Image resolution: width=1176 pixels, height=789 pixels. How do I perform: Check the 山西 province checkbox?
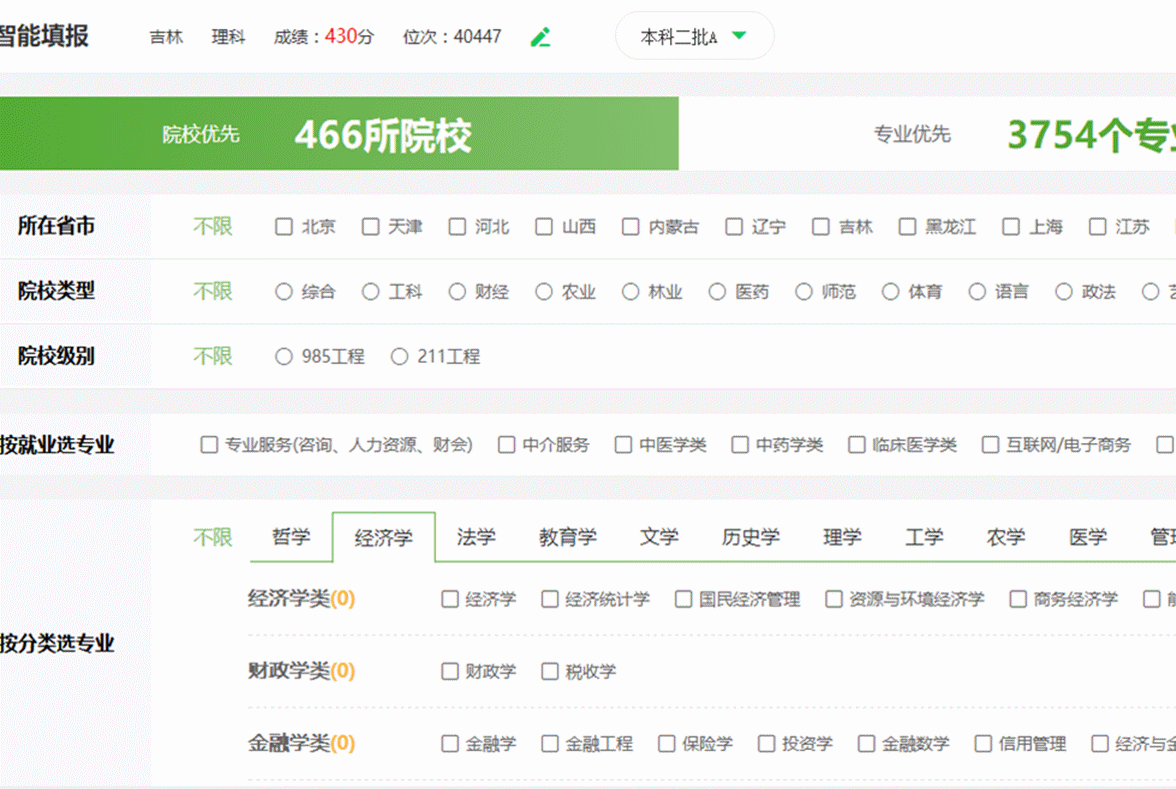coord(544,226)
